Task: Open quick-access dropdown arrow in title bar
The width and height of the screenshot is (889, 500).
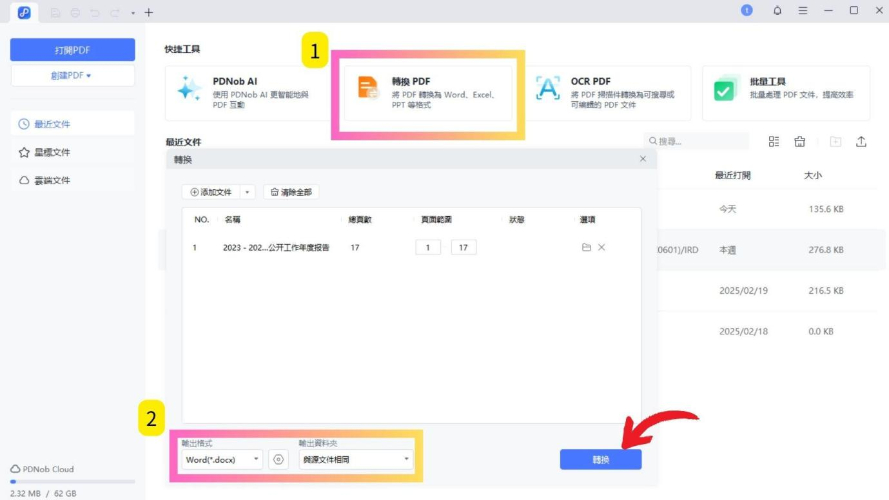Action: tap(133, 13)
